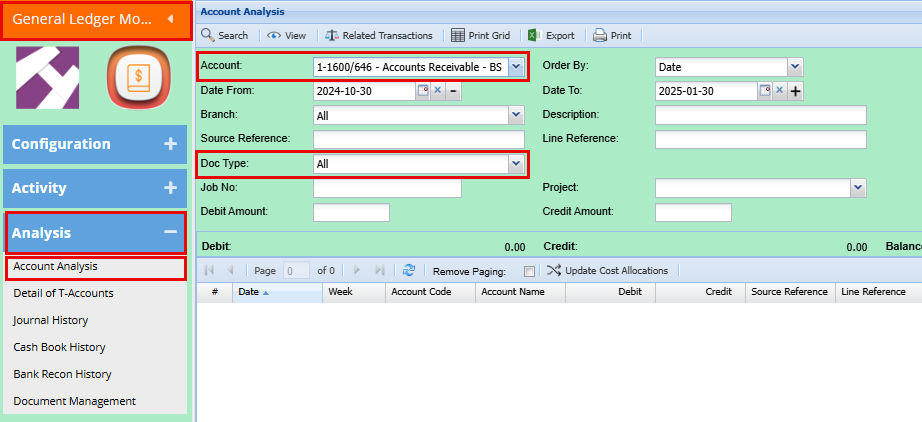Click the Description input field
The image size is (922, 422).
[x=761, y=115]
